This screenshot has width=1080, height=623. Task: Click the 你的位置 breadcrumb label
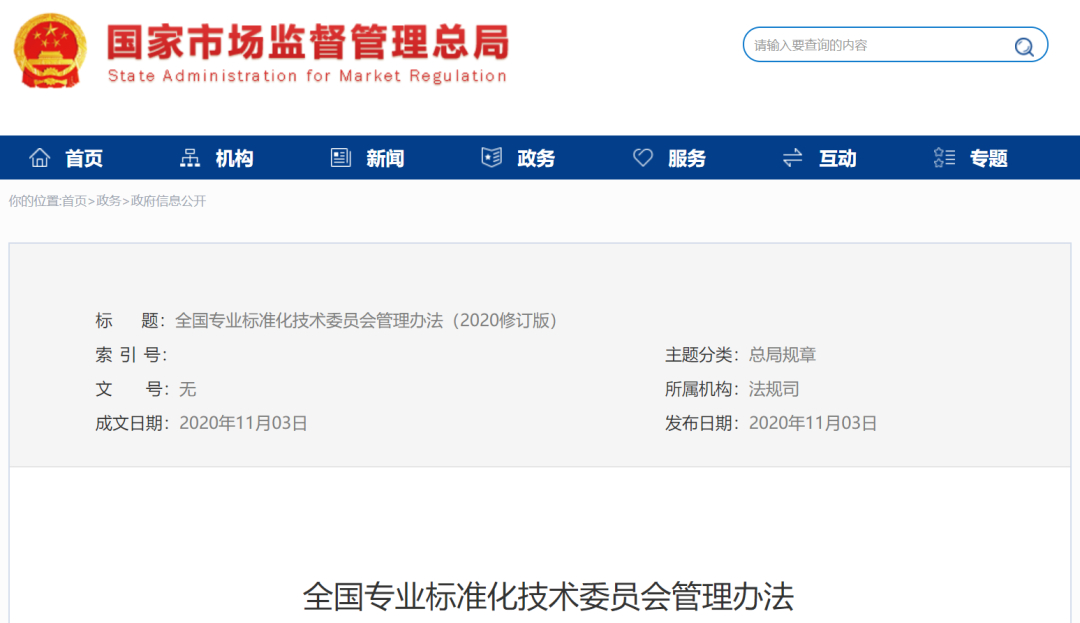34,201
